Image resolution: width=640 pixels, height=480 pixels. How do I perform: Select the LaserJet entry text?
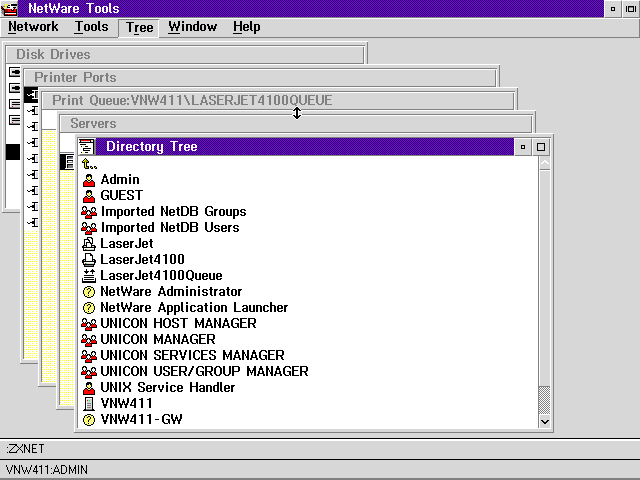pos(127,244)
